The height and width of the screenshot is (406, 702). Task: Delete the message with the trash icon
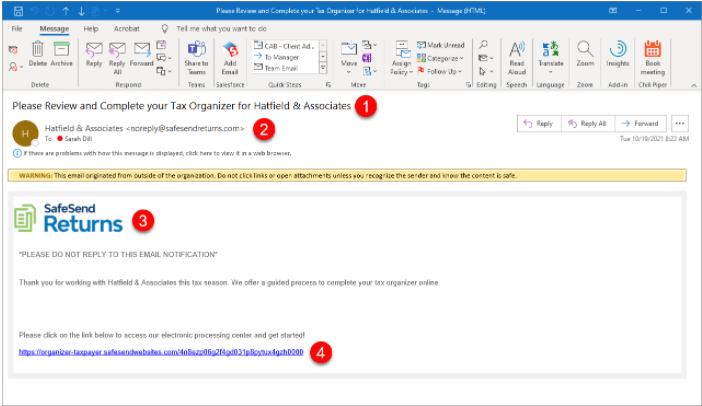[38, 54]
